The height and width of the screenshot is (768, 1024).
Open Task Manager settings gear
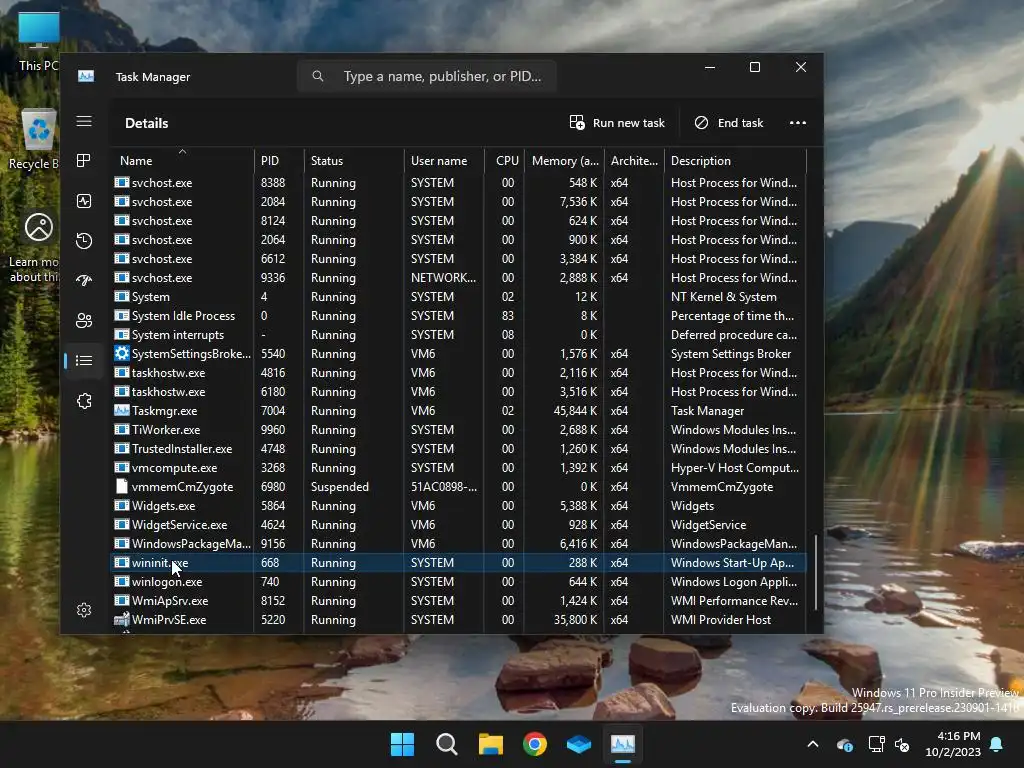point(84,610)
